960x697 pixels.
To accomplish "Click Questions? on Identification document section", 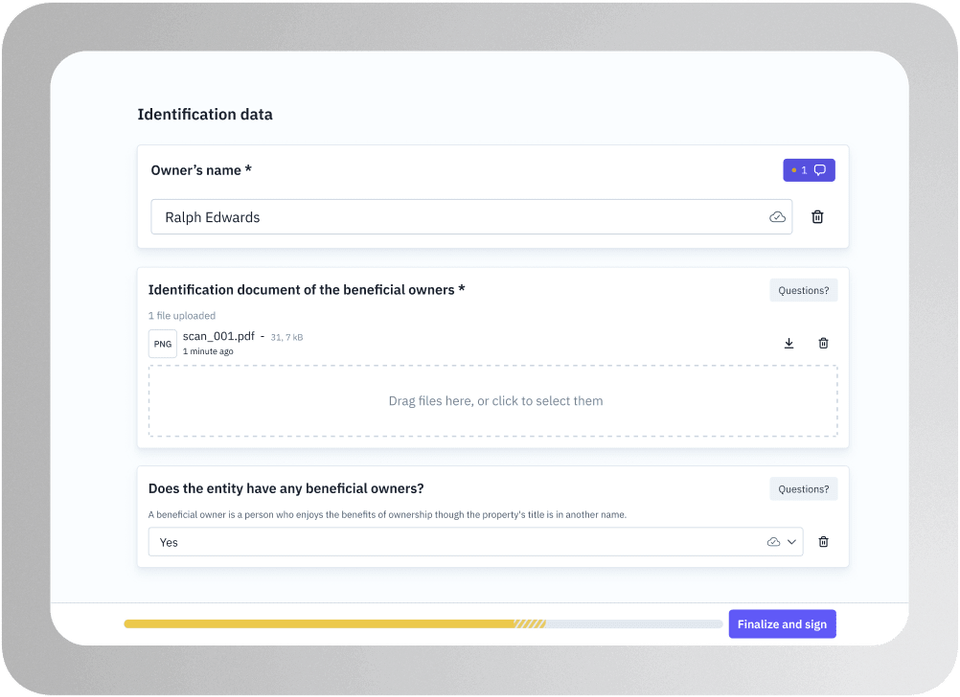I will (803, 291).
